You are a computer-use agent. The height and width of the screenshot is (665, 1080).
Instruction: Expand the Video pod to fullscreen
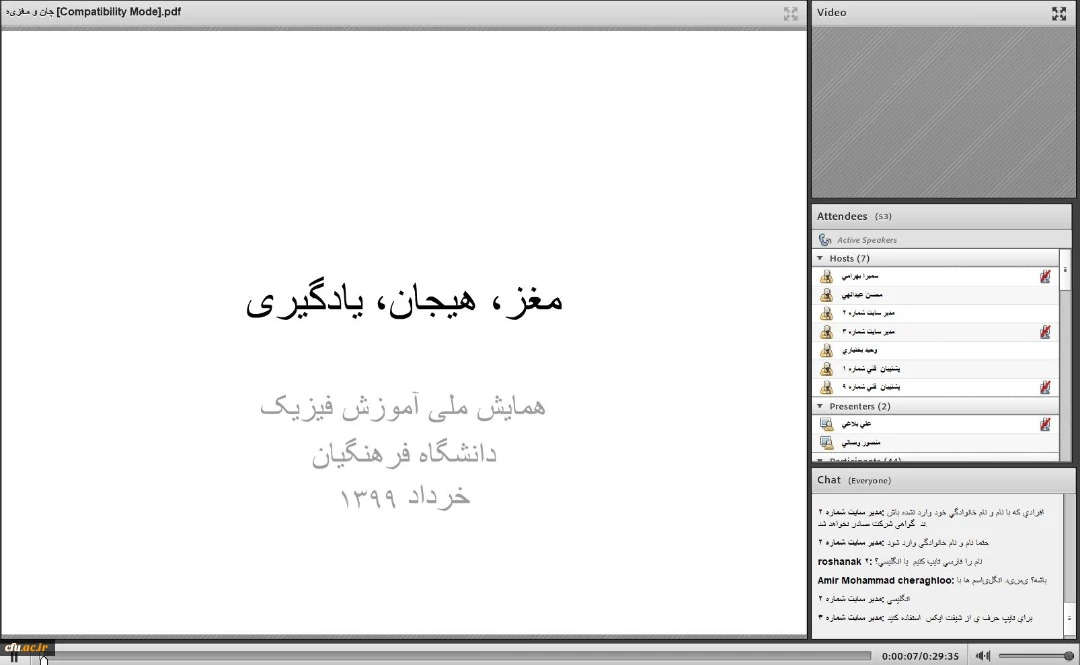1059,13
